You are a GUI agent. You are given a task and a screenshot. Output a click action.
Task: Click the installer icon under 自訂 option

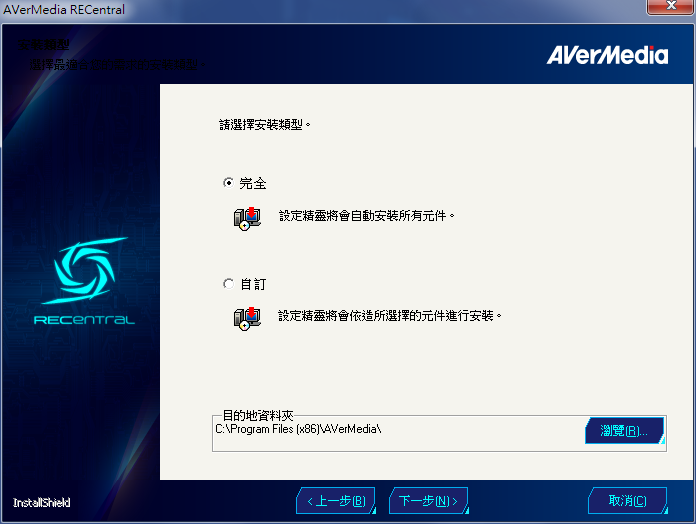click(247, 319)
